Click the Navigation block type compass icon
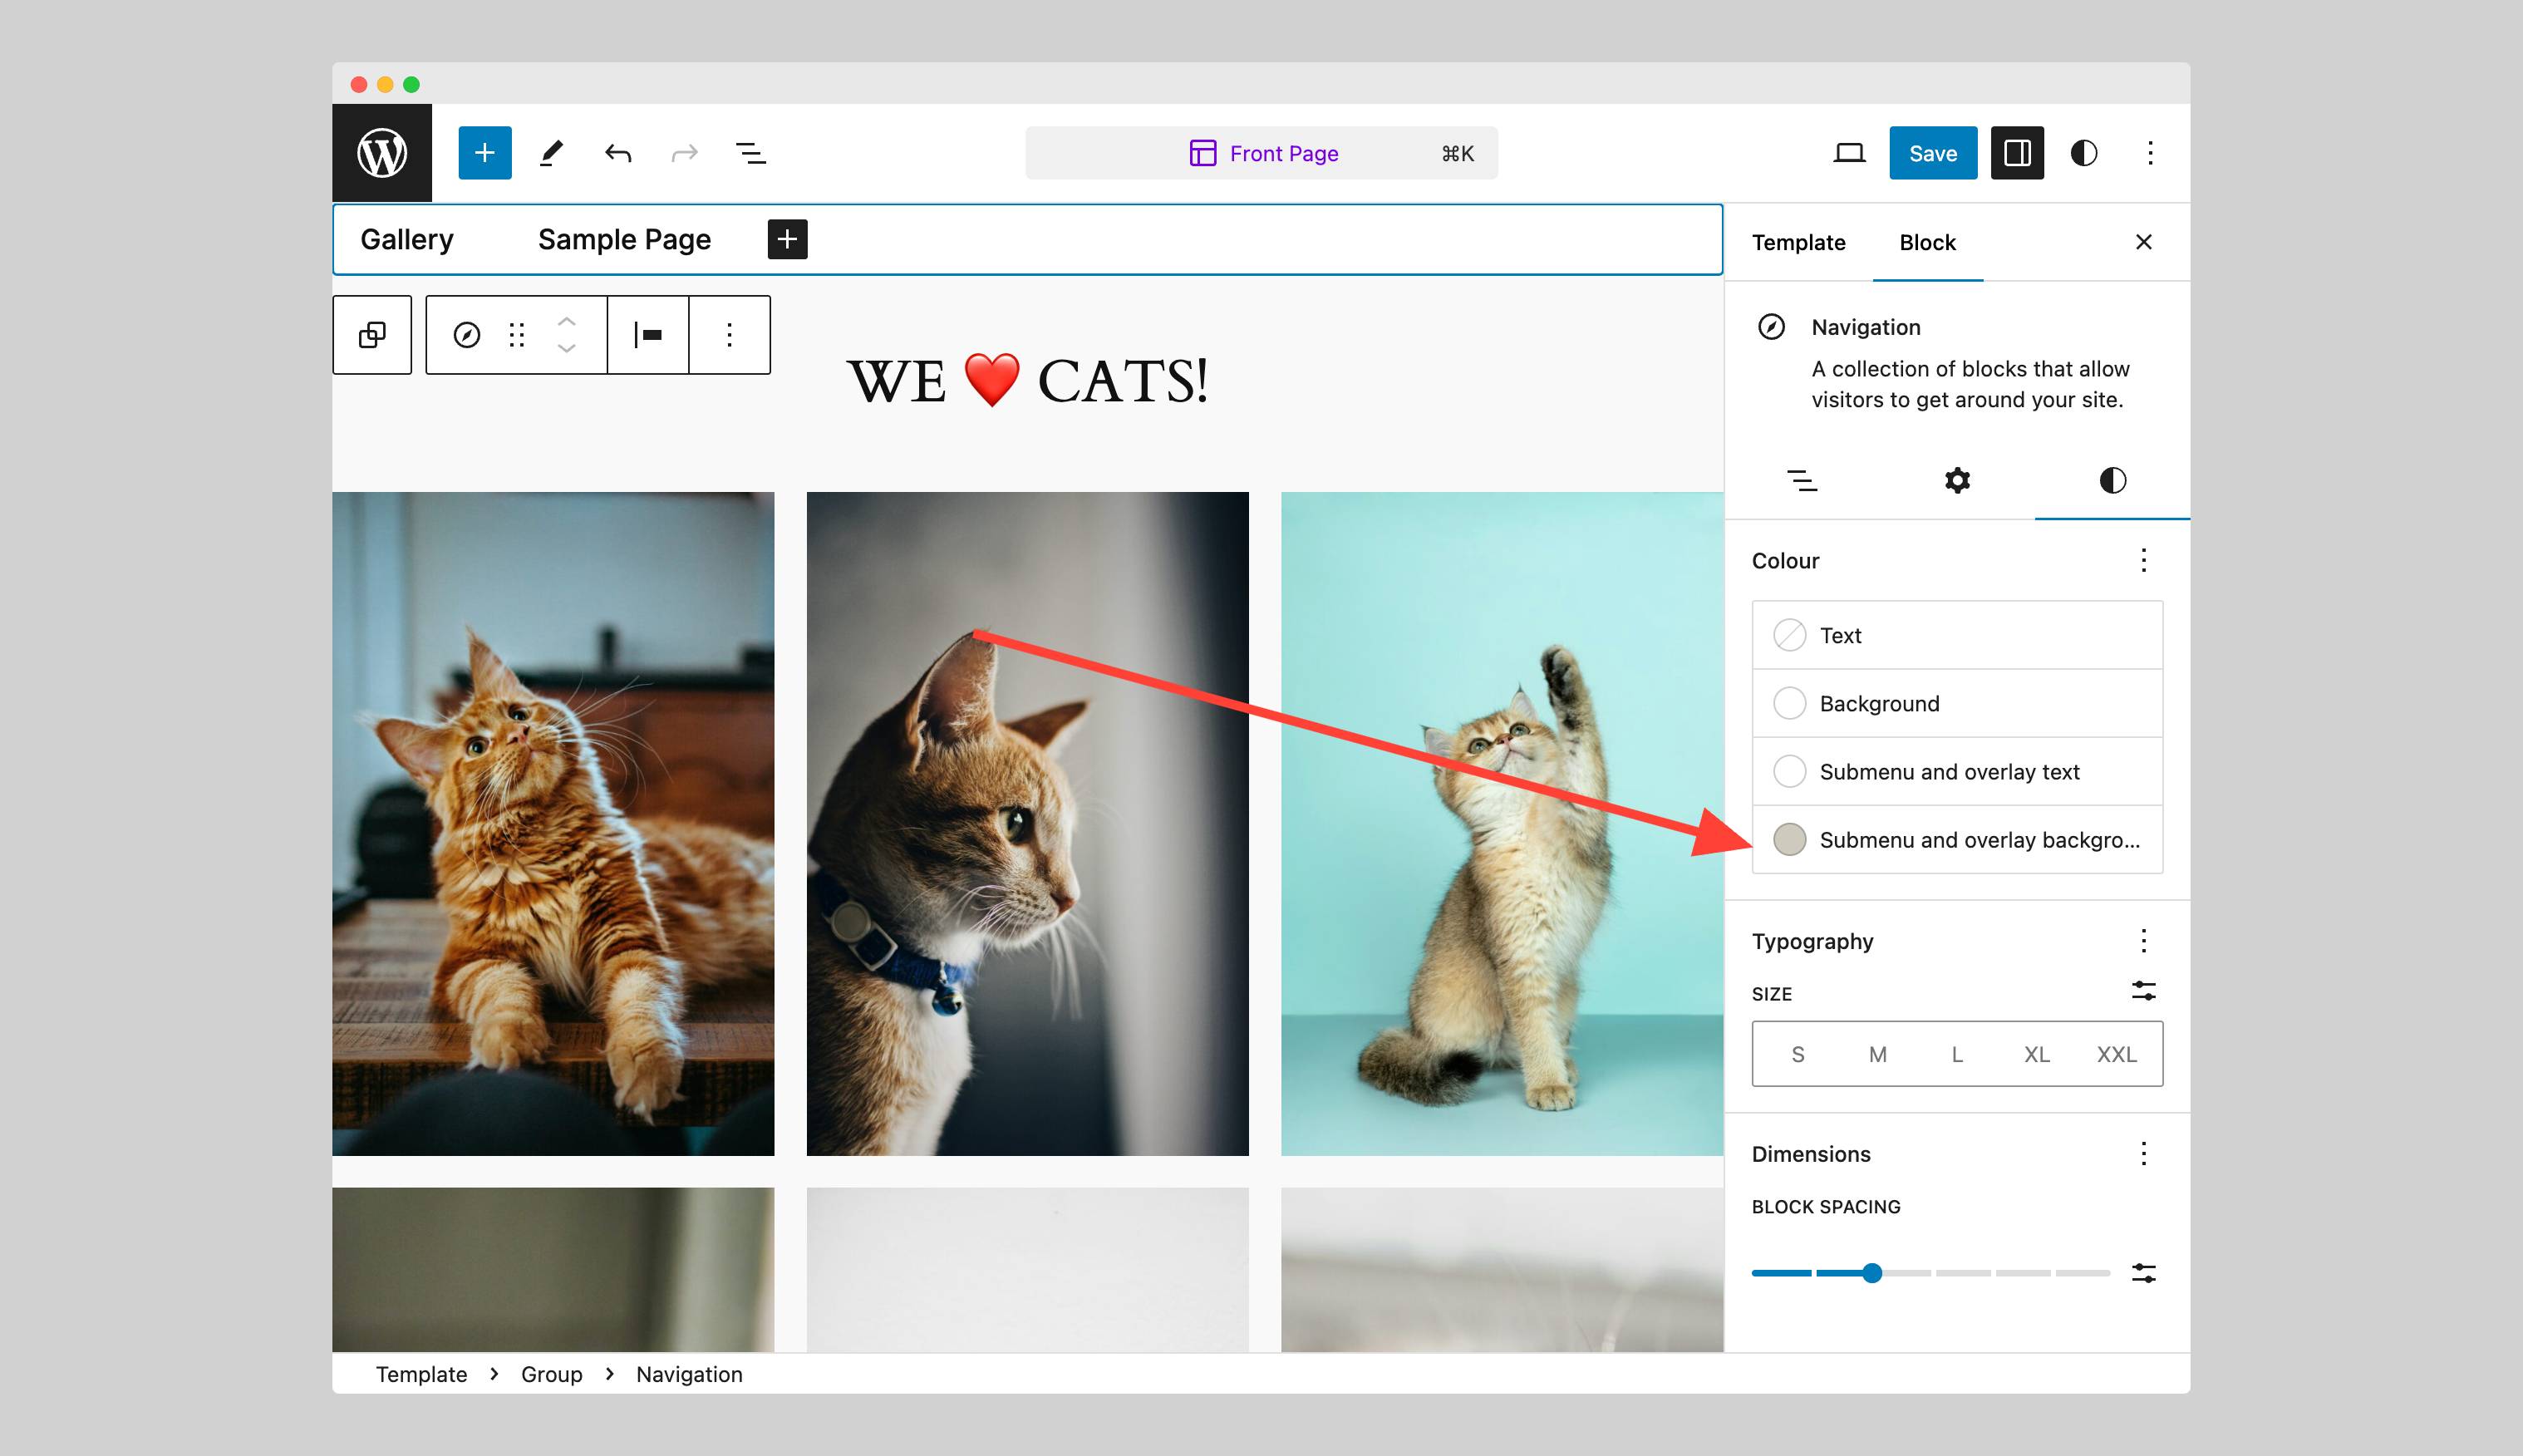2523x1456 pixels. pyautogui.click(x=467, y=335)
